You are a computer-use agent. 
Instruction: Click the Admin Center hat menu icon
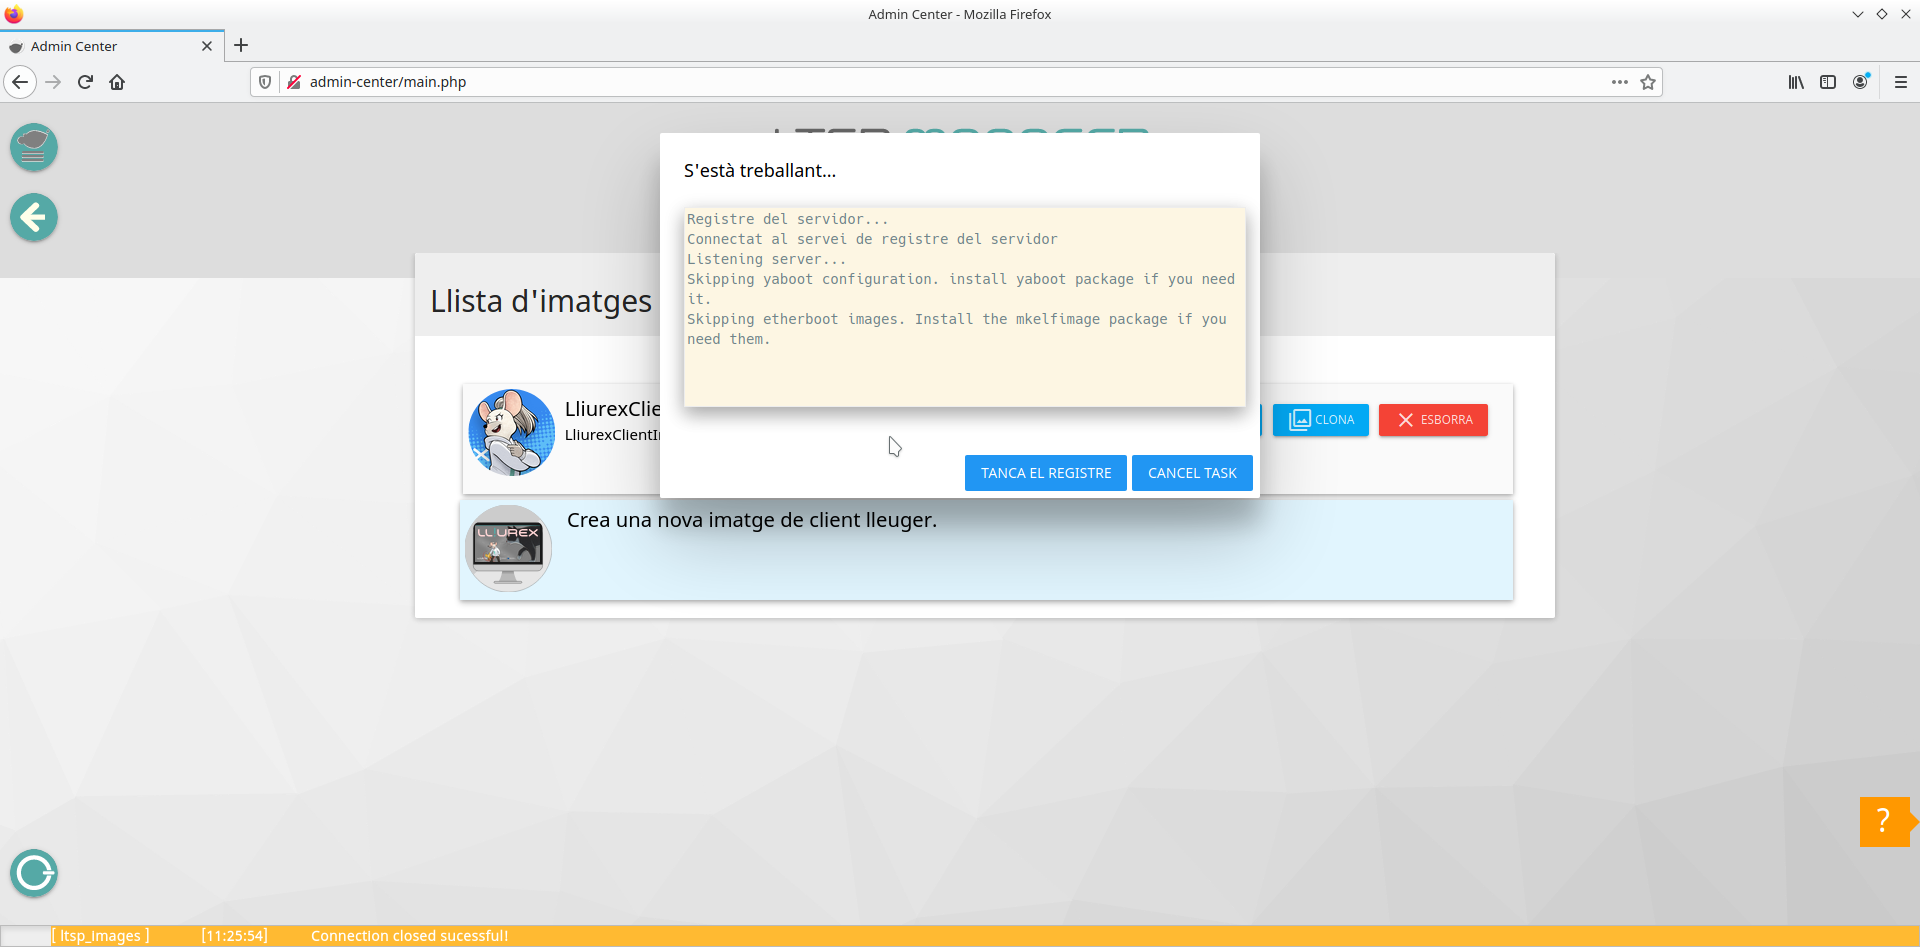[34, 148]
